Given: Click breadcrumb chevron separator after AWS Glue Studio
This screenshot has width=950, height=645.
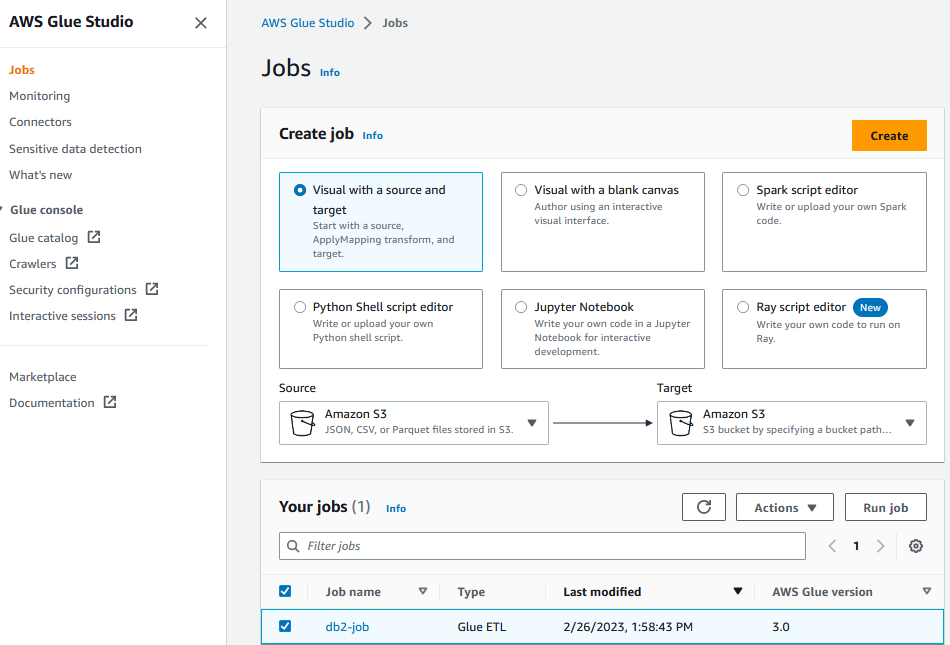Looking at the screenshot, I should point(368,23).
